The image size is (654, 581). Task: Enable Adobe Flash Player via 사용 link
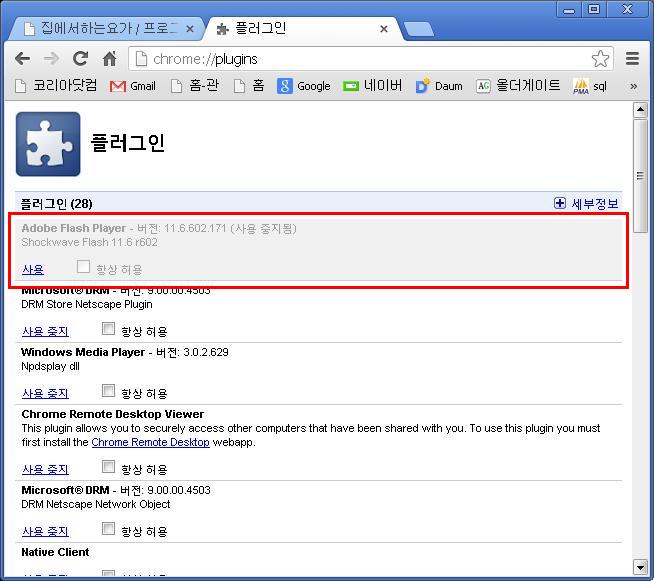(x=33, y=270)
